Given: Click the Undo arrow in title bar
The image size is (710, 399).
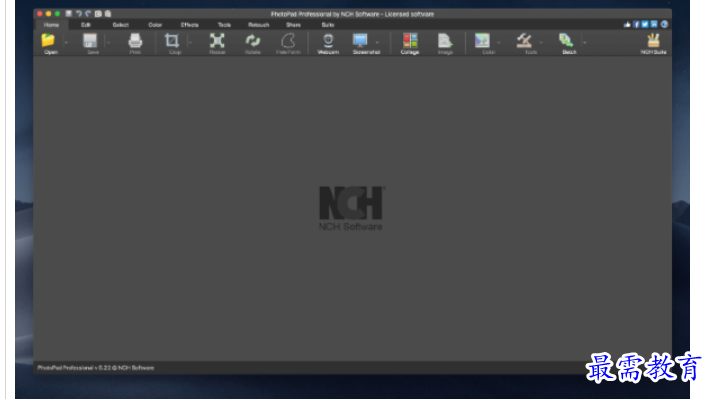Looking at the screenshot, I should pyautogui.click(x=78, y=14).
